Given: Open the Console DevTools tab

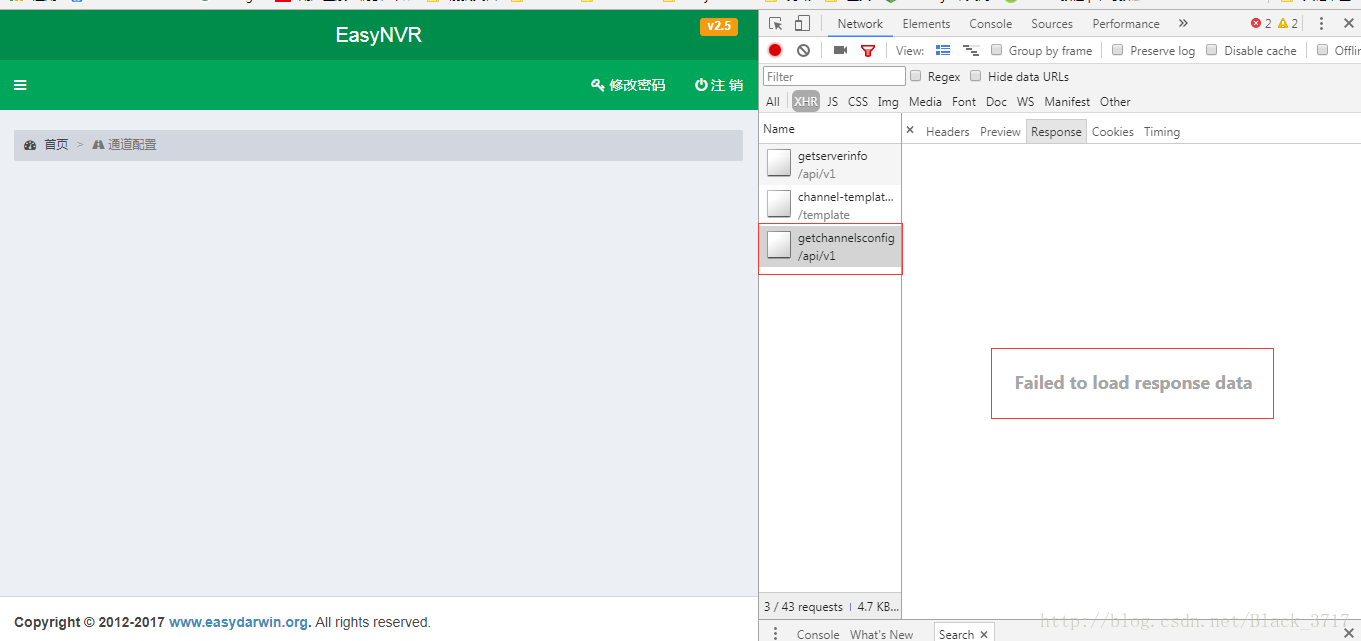Looking at the screenshot, I should pyautogui.click(x=990, y=24).
